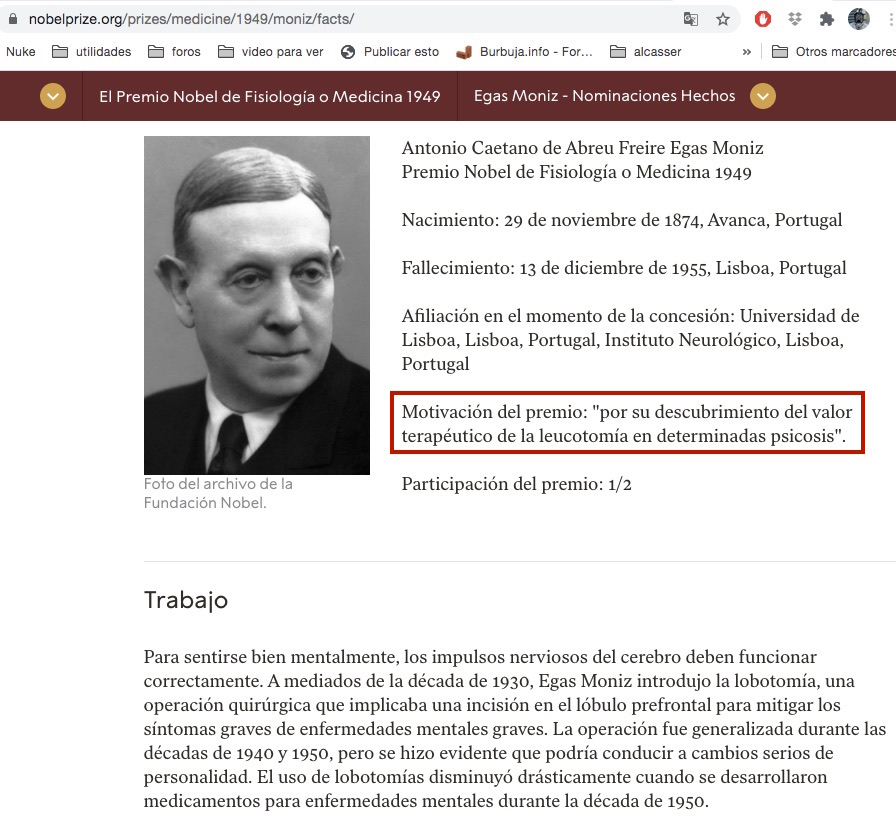View site security lock information
The width and height of the screenshot is (896, 830).
pyautogui.click(x=13, y=19)
